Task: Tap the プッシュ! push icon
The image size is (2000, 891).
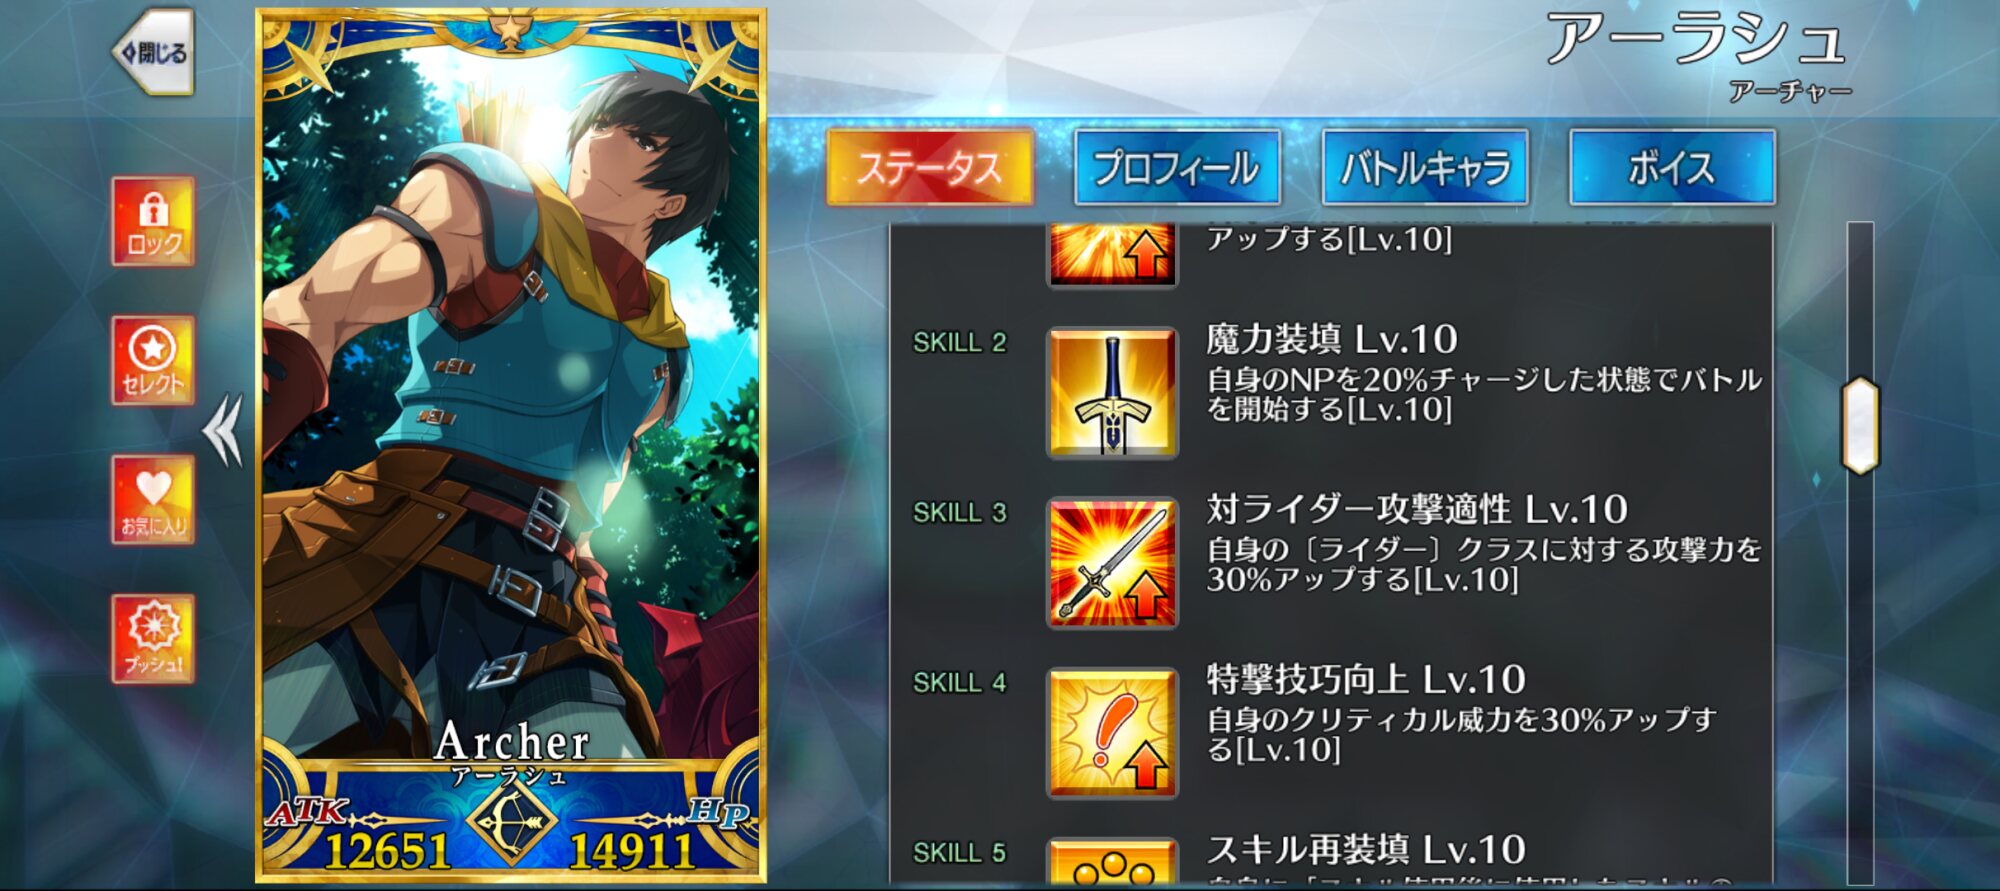Action: (x=153, y=638)
